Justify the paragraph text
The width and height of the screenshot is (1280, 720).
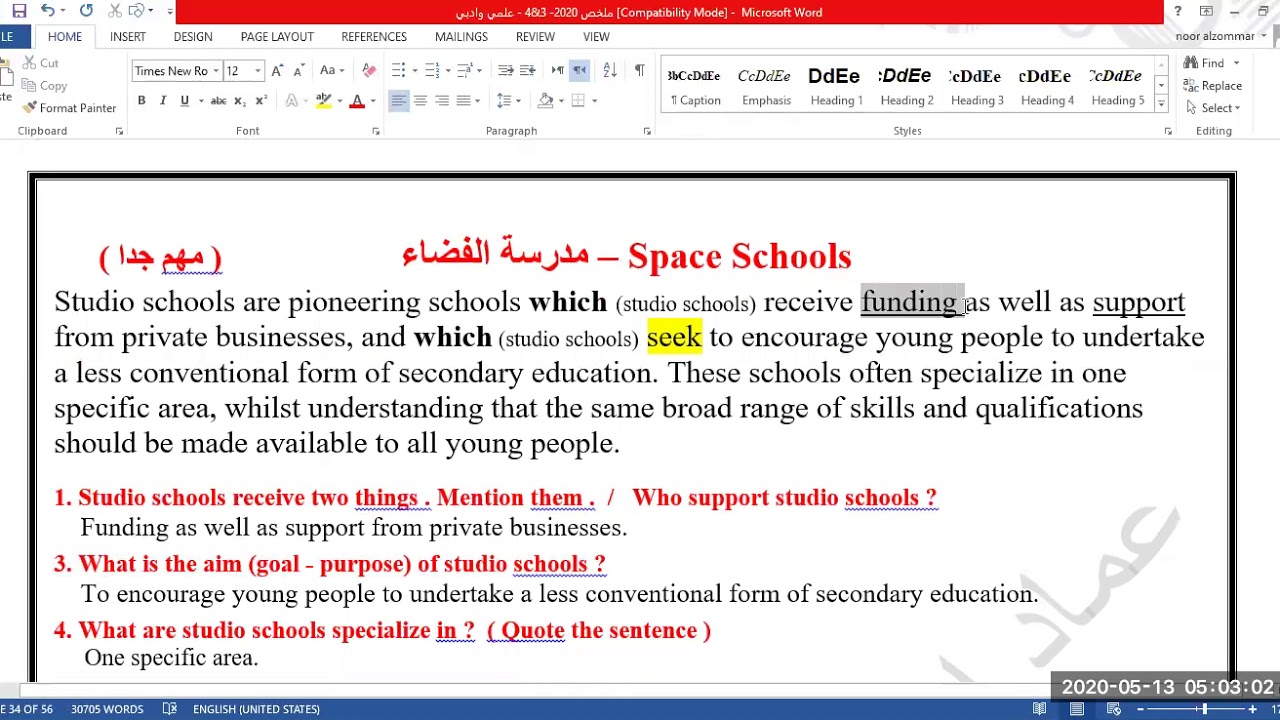[463, 101]
